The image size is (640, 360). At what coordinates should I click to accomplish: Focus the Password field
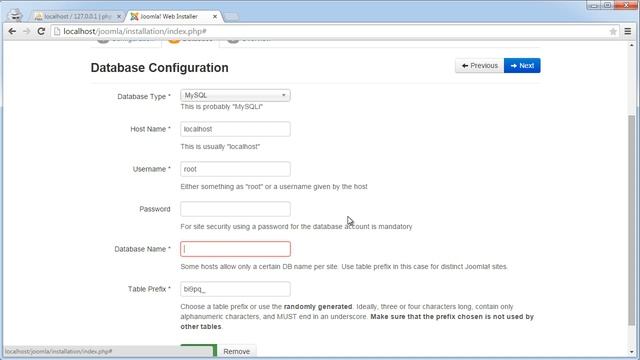[x=235, y=209]
